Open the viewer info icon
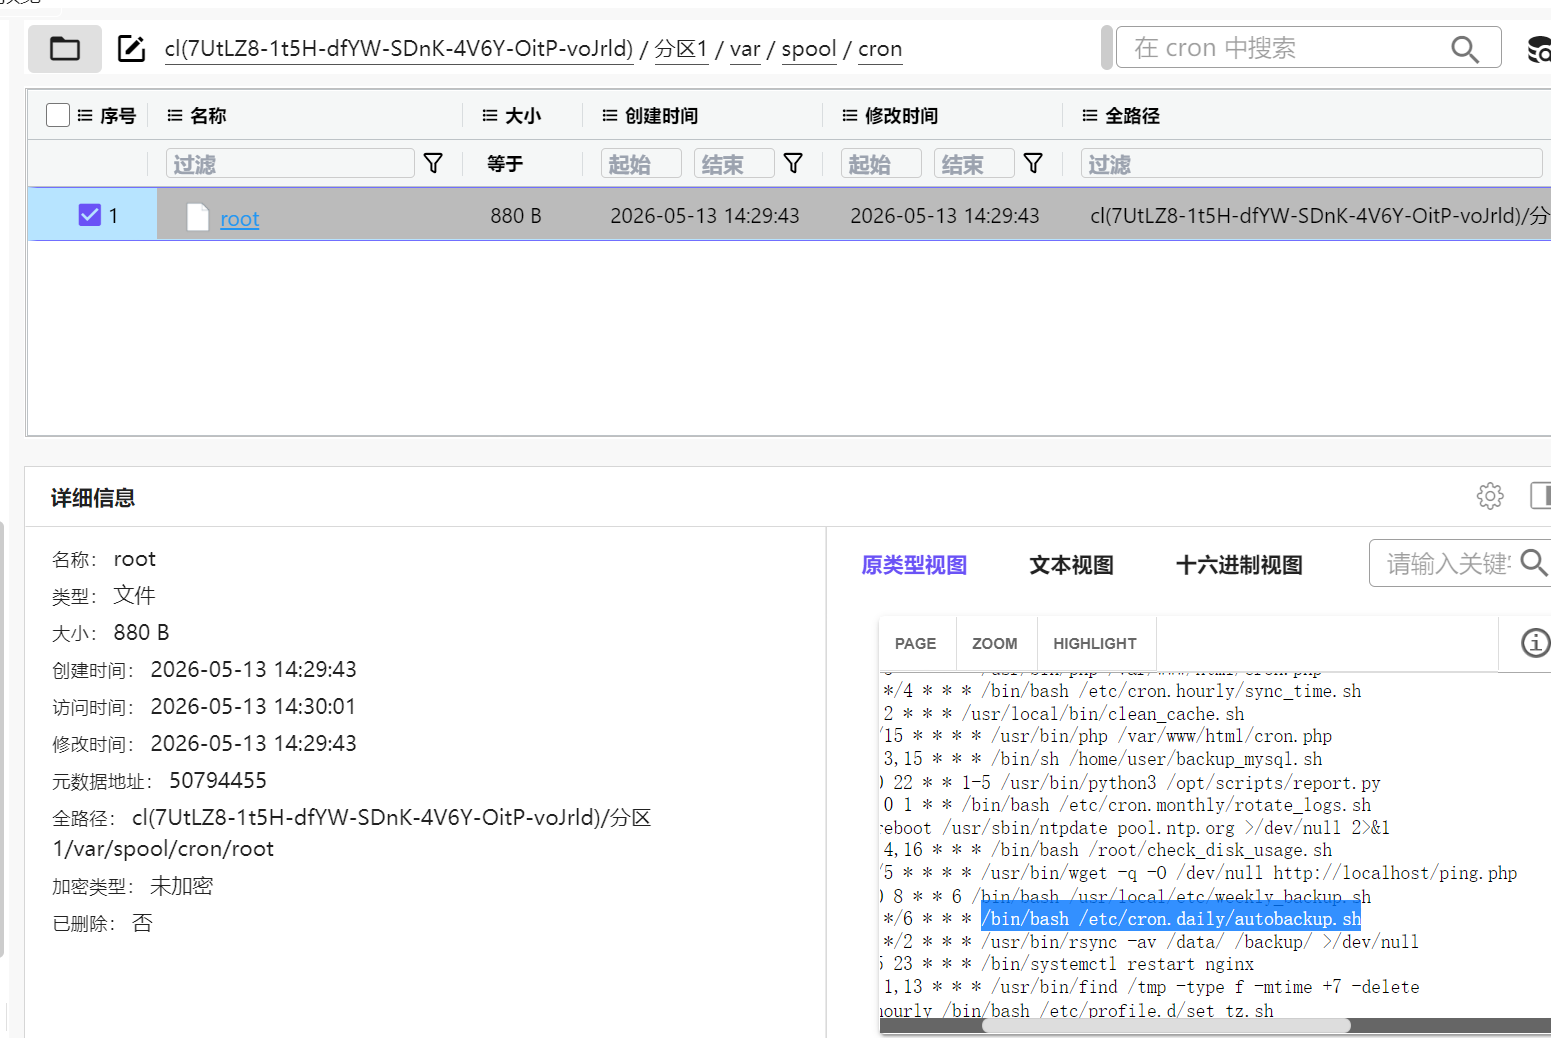The image size is (1551, 1038). click(x=1535, y=643)
